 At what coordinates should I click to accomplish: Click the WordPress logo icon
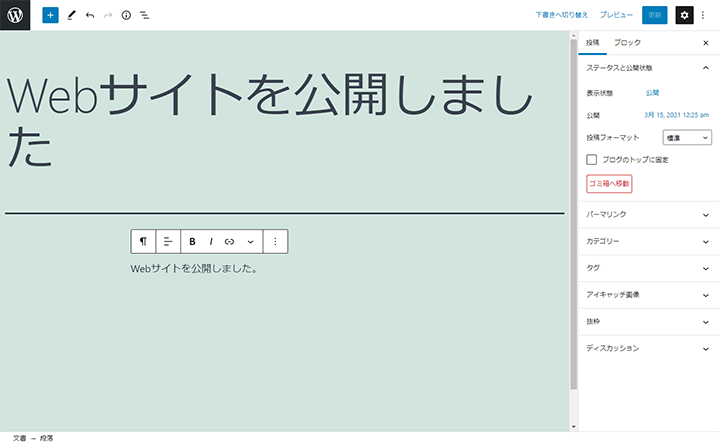(15, 15)
